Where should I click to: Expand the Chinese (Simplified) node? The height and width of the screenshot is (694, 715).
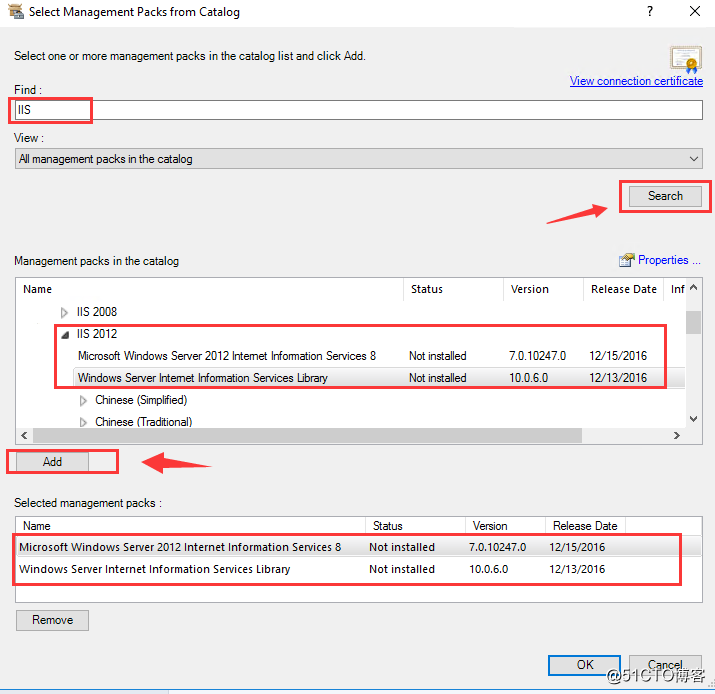coord(83,400)
